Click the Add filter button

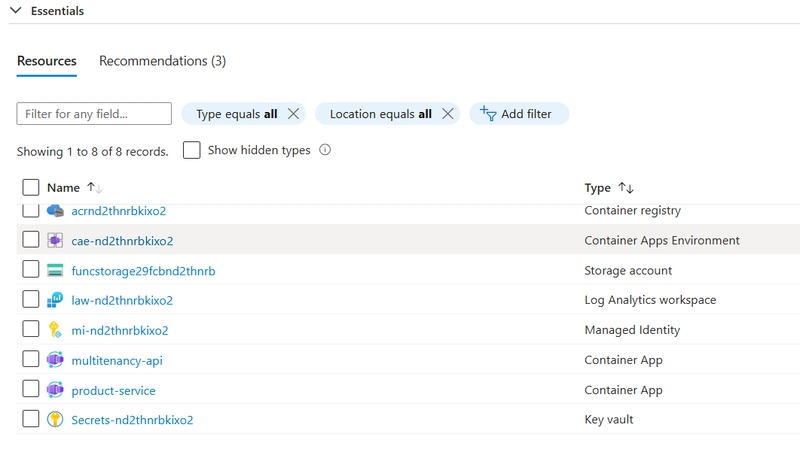[x=519, y=113]
